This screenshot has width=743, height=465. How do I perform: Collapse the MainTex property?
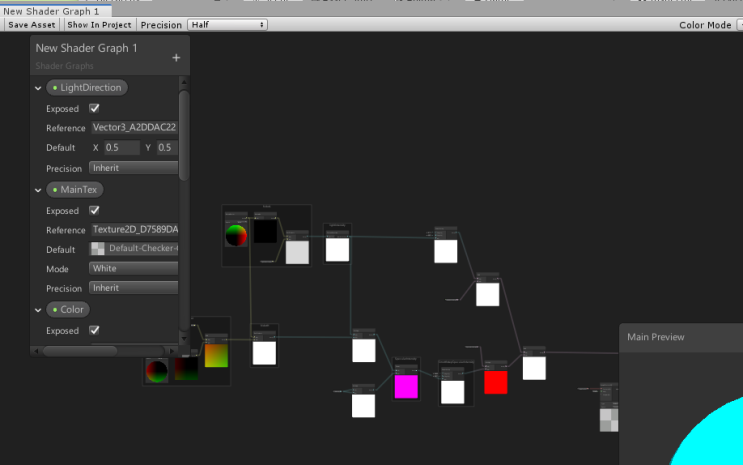tap(38, 190)
